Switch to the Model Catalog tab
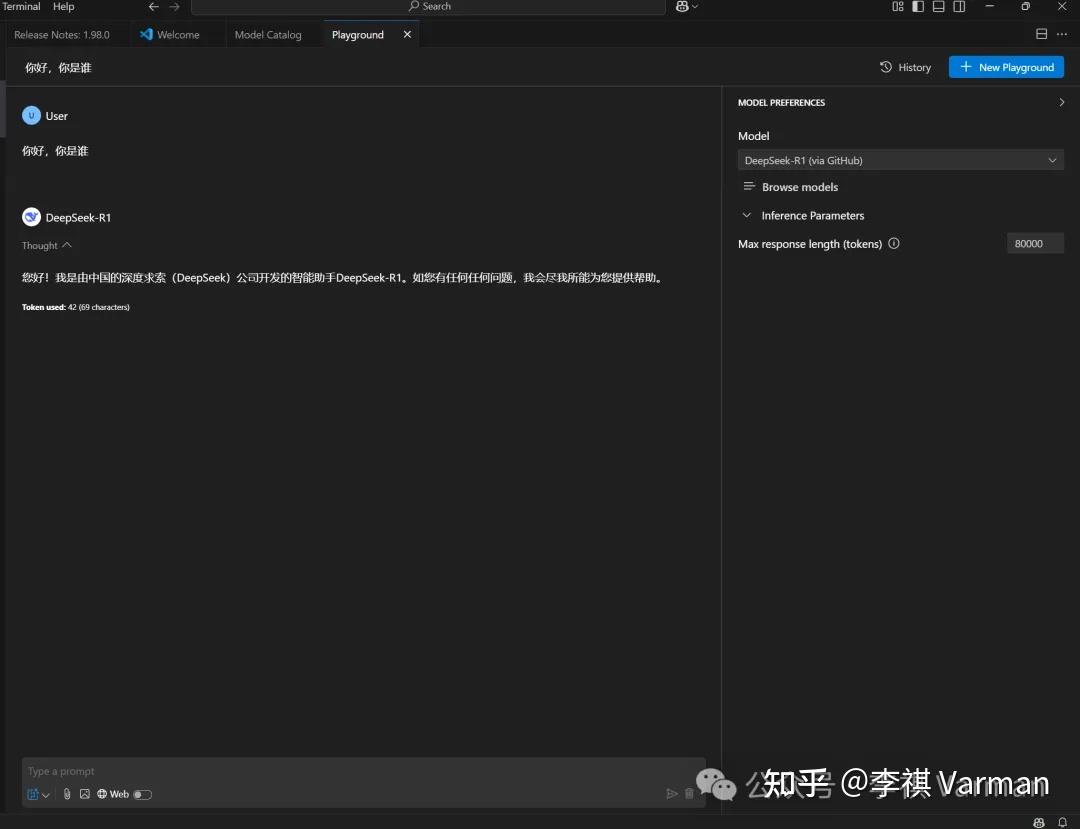1080x829 pixels. pos(268,34)
